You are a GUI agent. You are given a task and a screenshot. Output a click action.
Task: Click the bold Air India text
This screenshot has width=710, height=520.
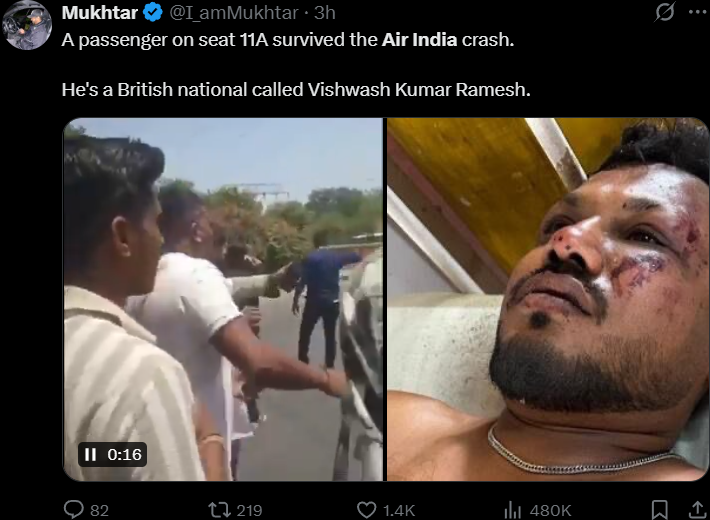pos(419,40)
